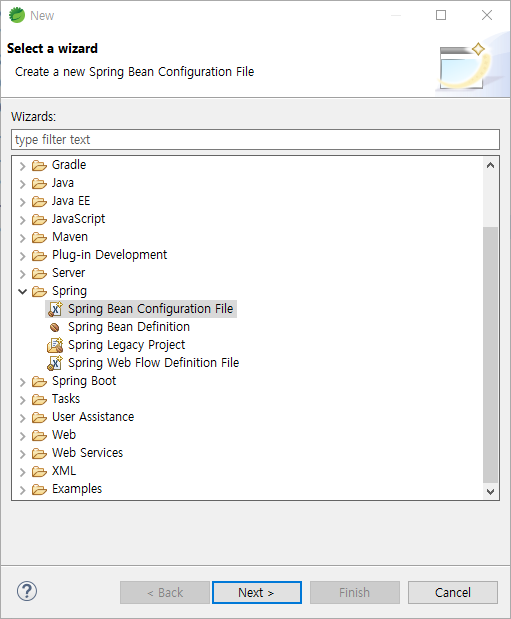Click the Spring Boot folder icon
Image resolution: width=511 pixels, height=619 pixels.
point(39,381)
